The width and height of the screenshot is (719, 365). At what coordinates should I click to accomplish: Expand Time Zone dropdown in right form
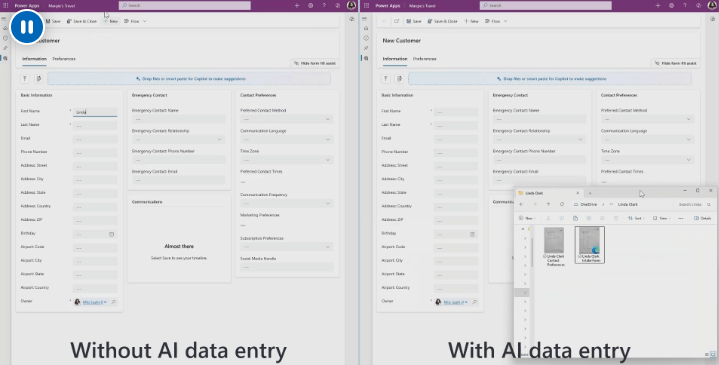coord(689,160)
